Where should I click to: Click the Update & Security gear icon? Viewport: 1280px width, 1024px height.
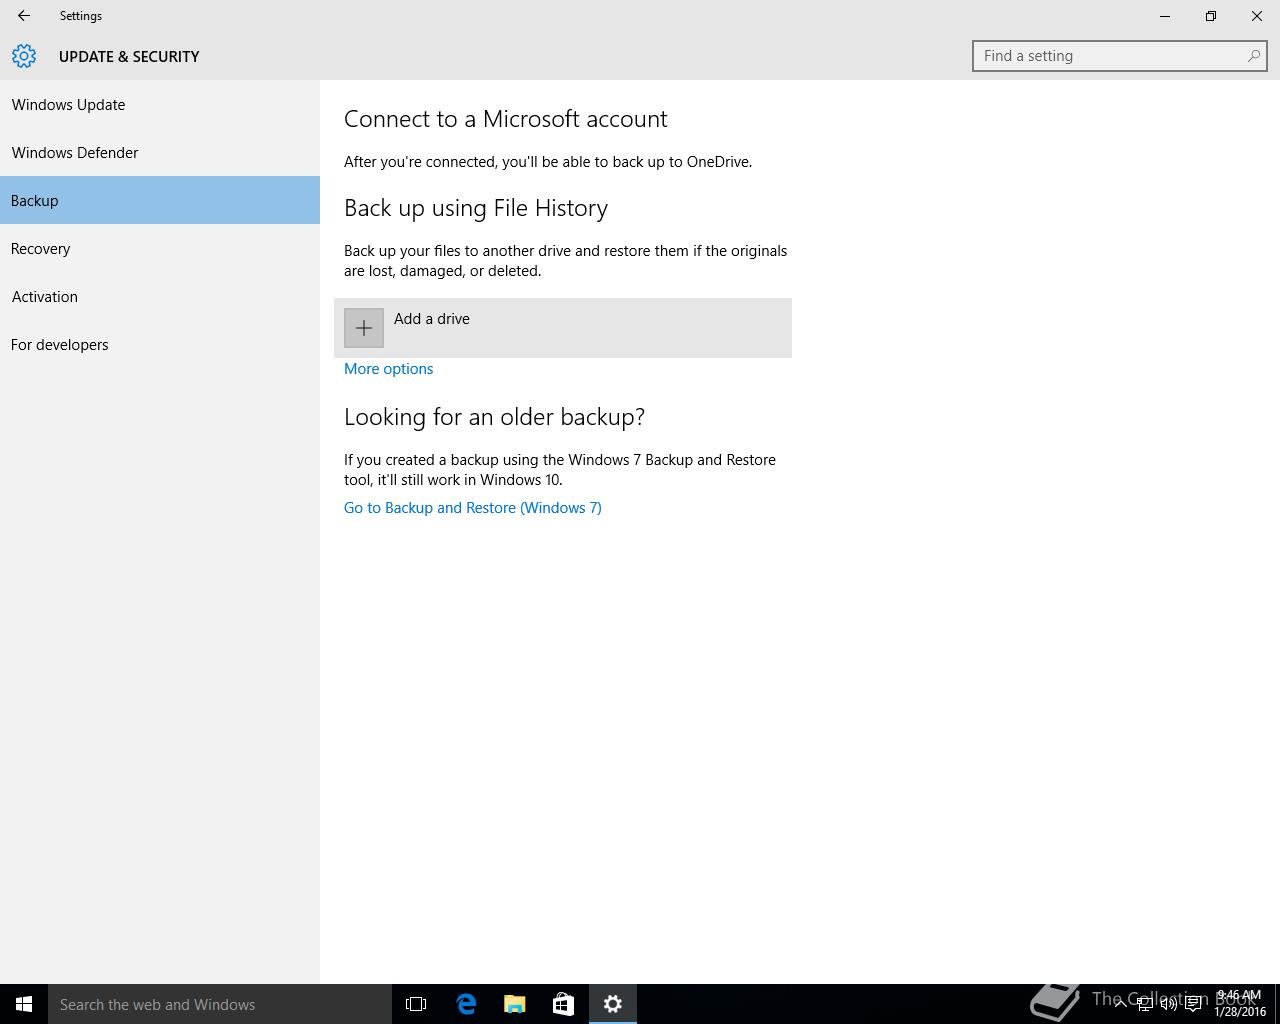point(24,56)
